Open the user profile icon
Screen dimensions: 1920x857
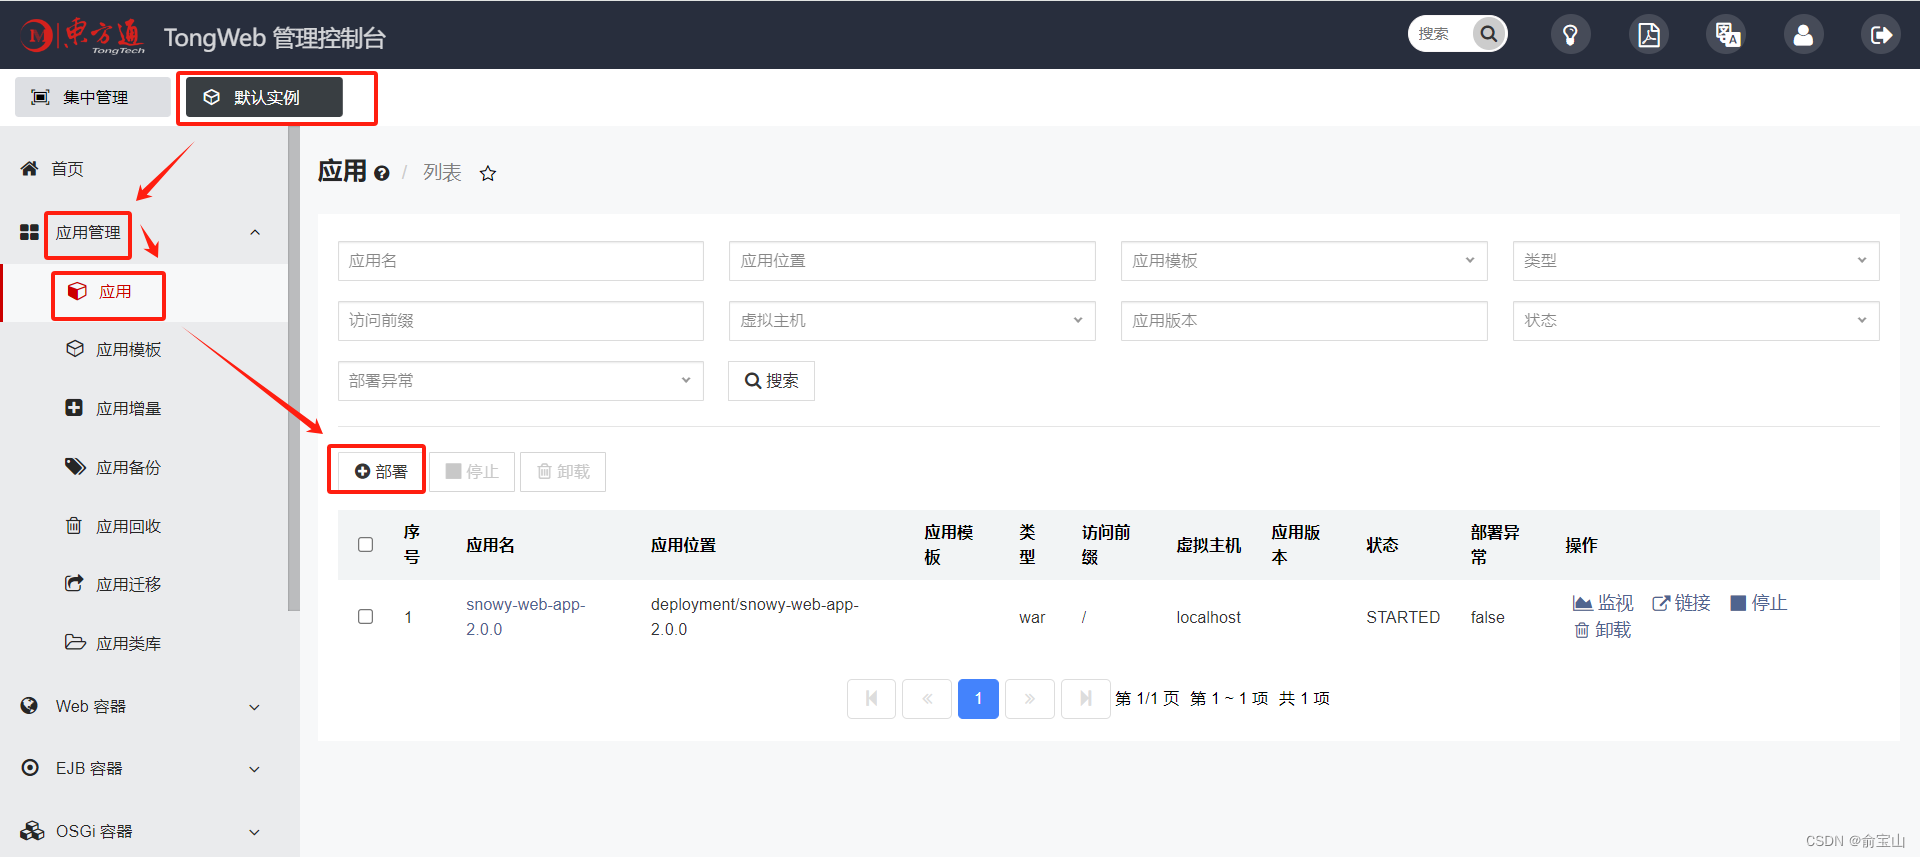(1803, 35)
